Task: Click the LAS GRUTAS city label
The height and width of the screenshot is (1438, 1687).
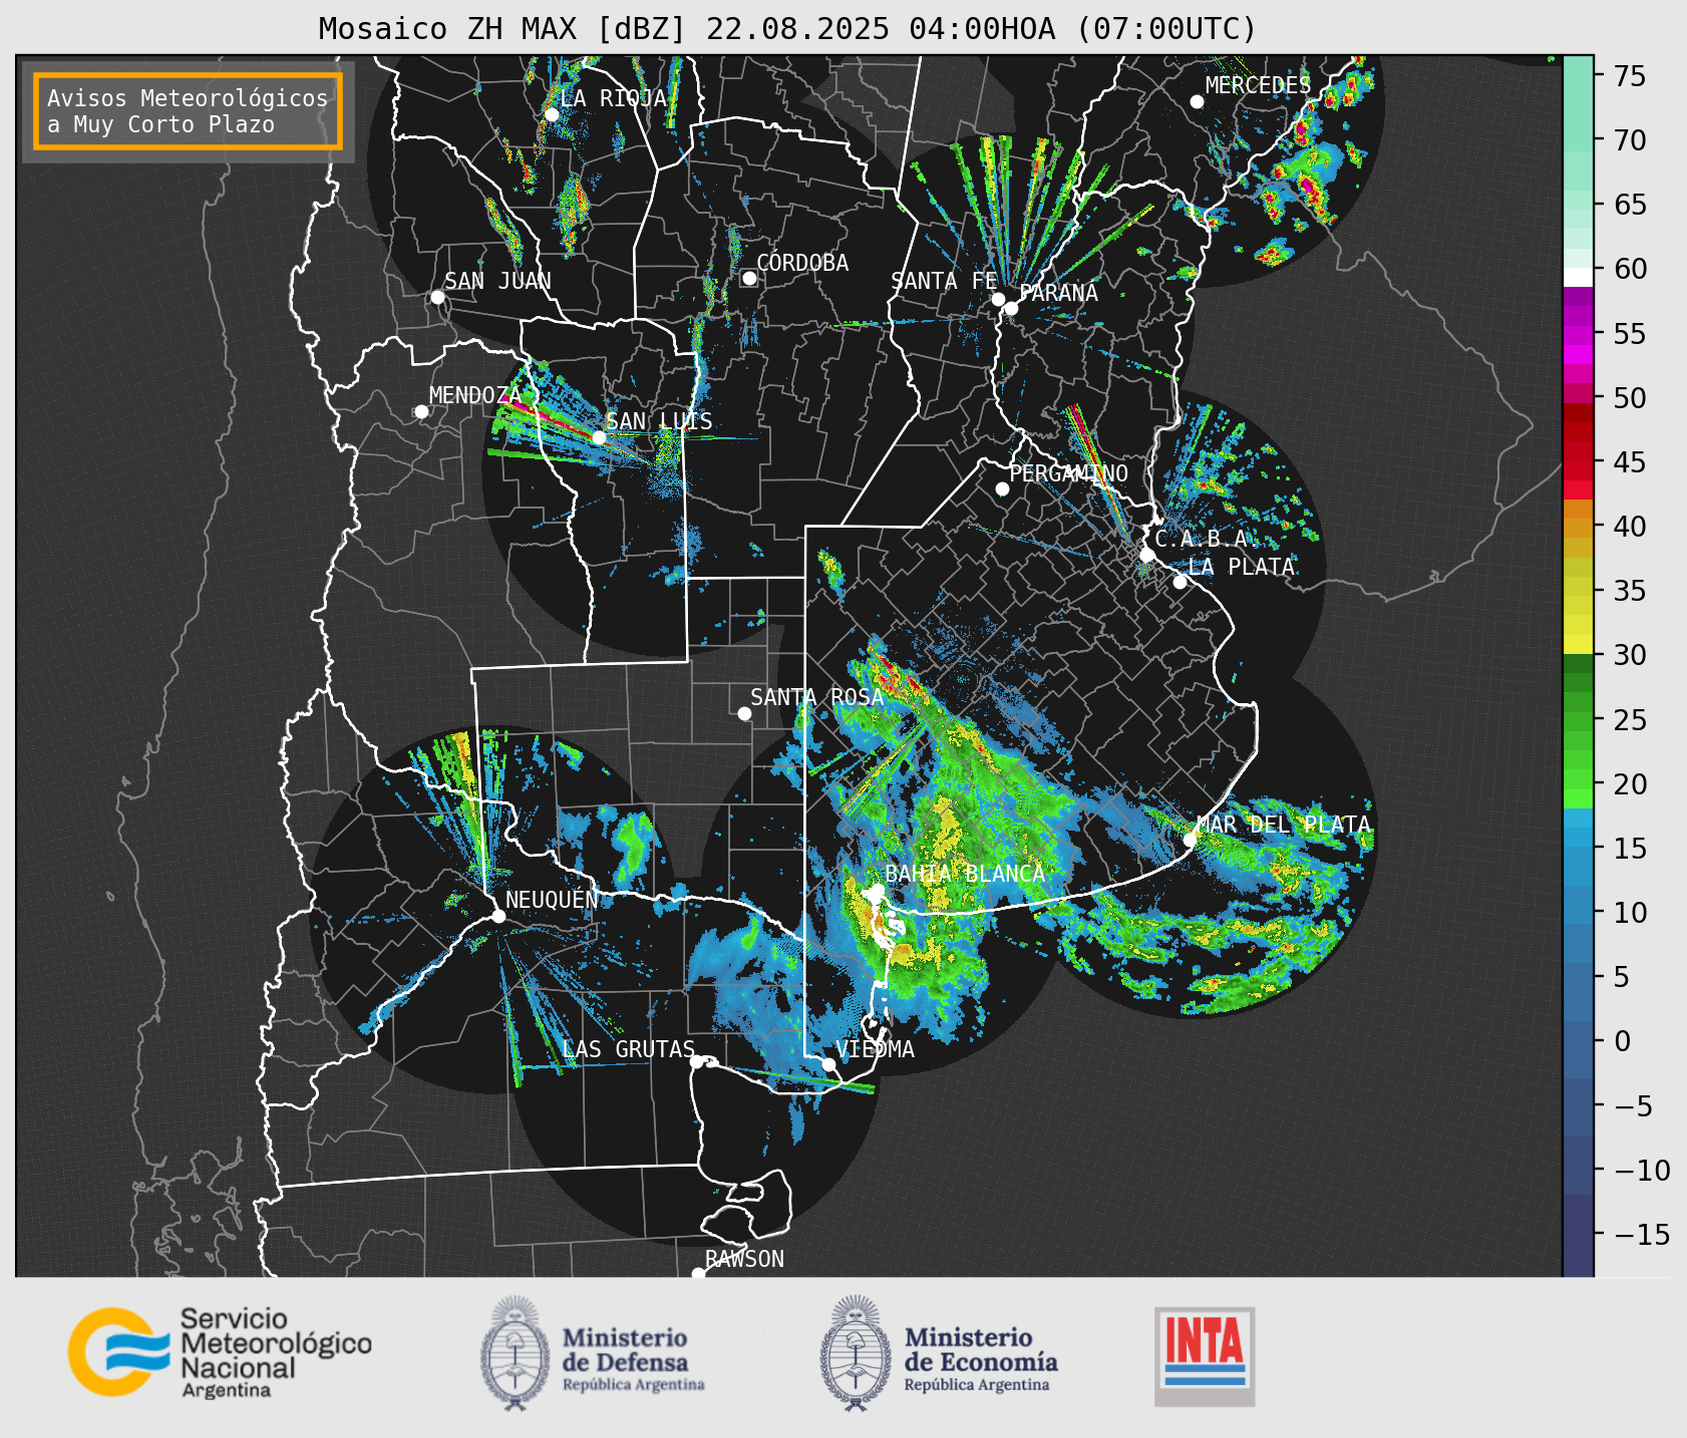Action: 628,1049
